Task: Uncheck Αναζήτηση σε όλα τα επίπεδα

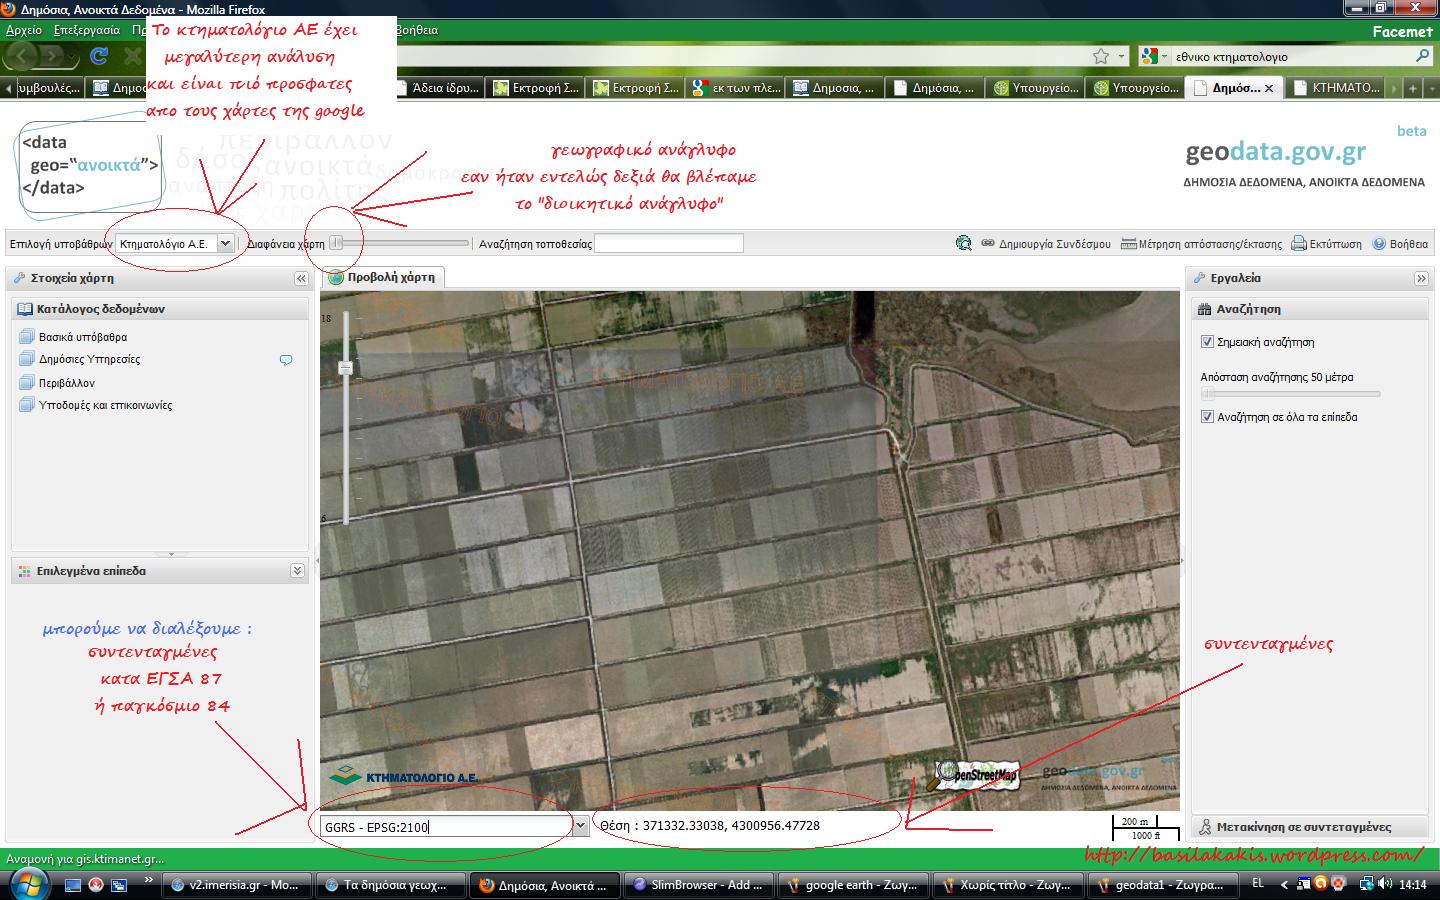Action: pos(1207,417)
